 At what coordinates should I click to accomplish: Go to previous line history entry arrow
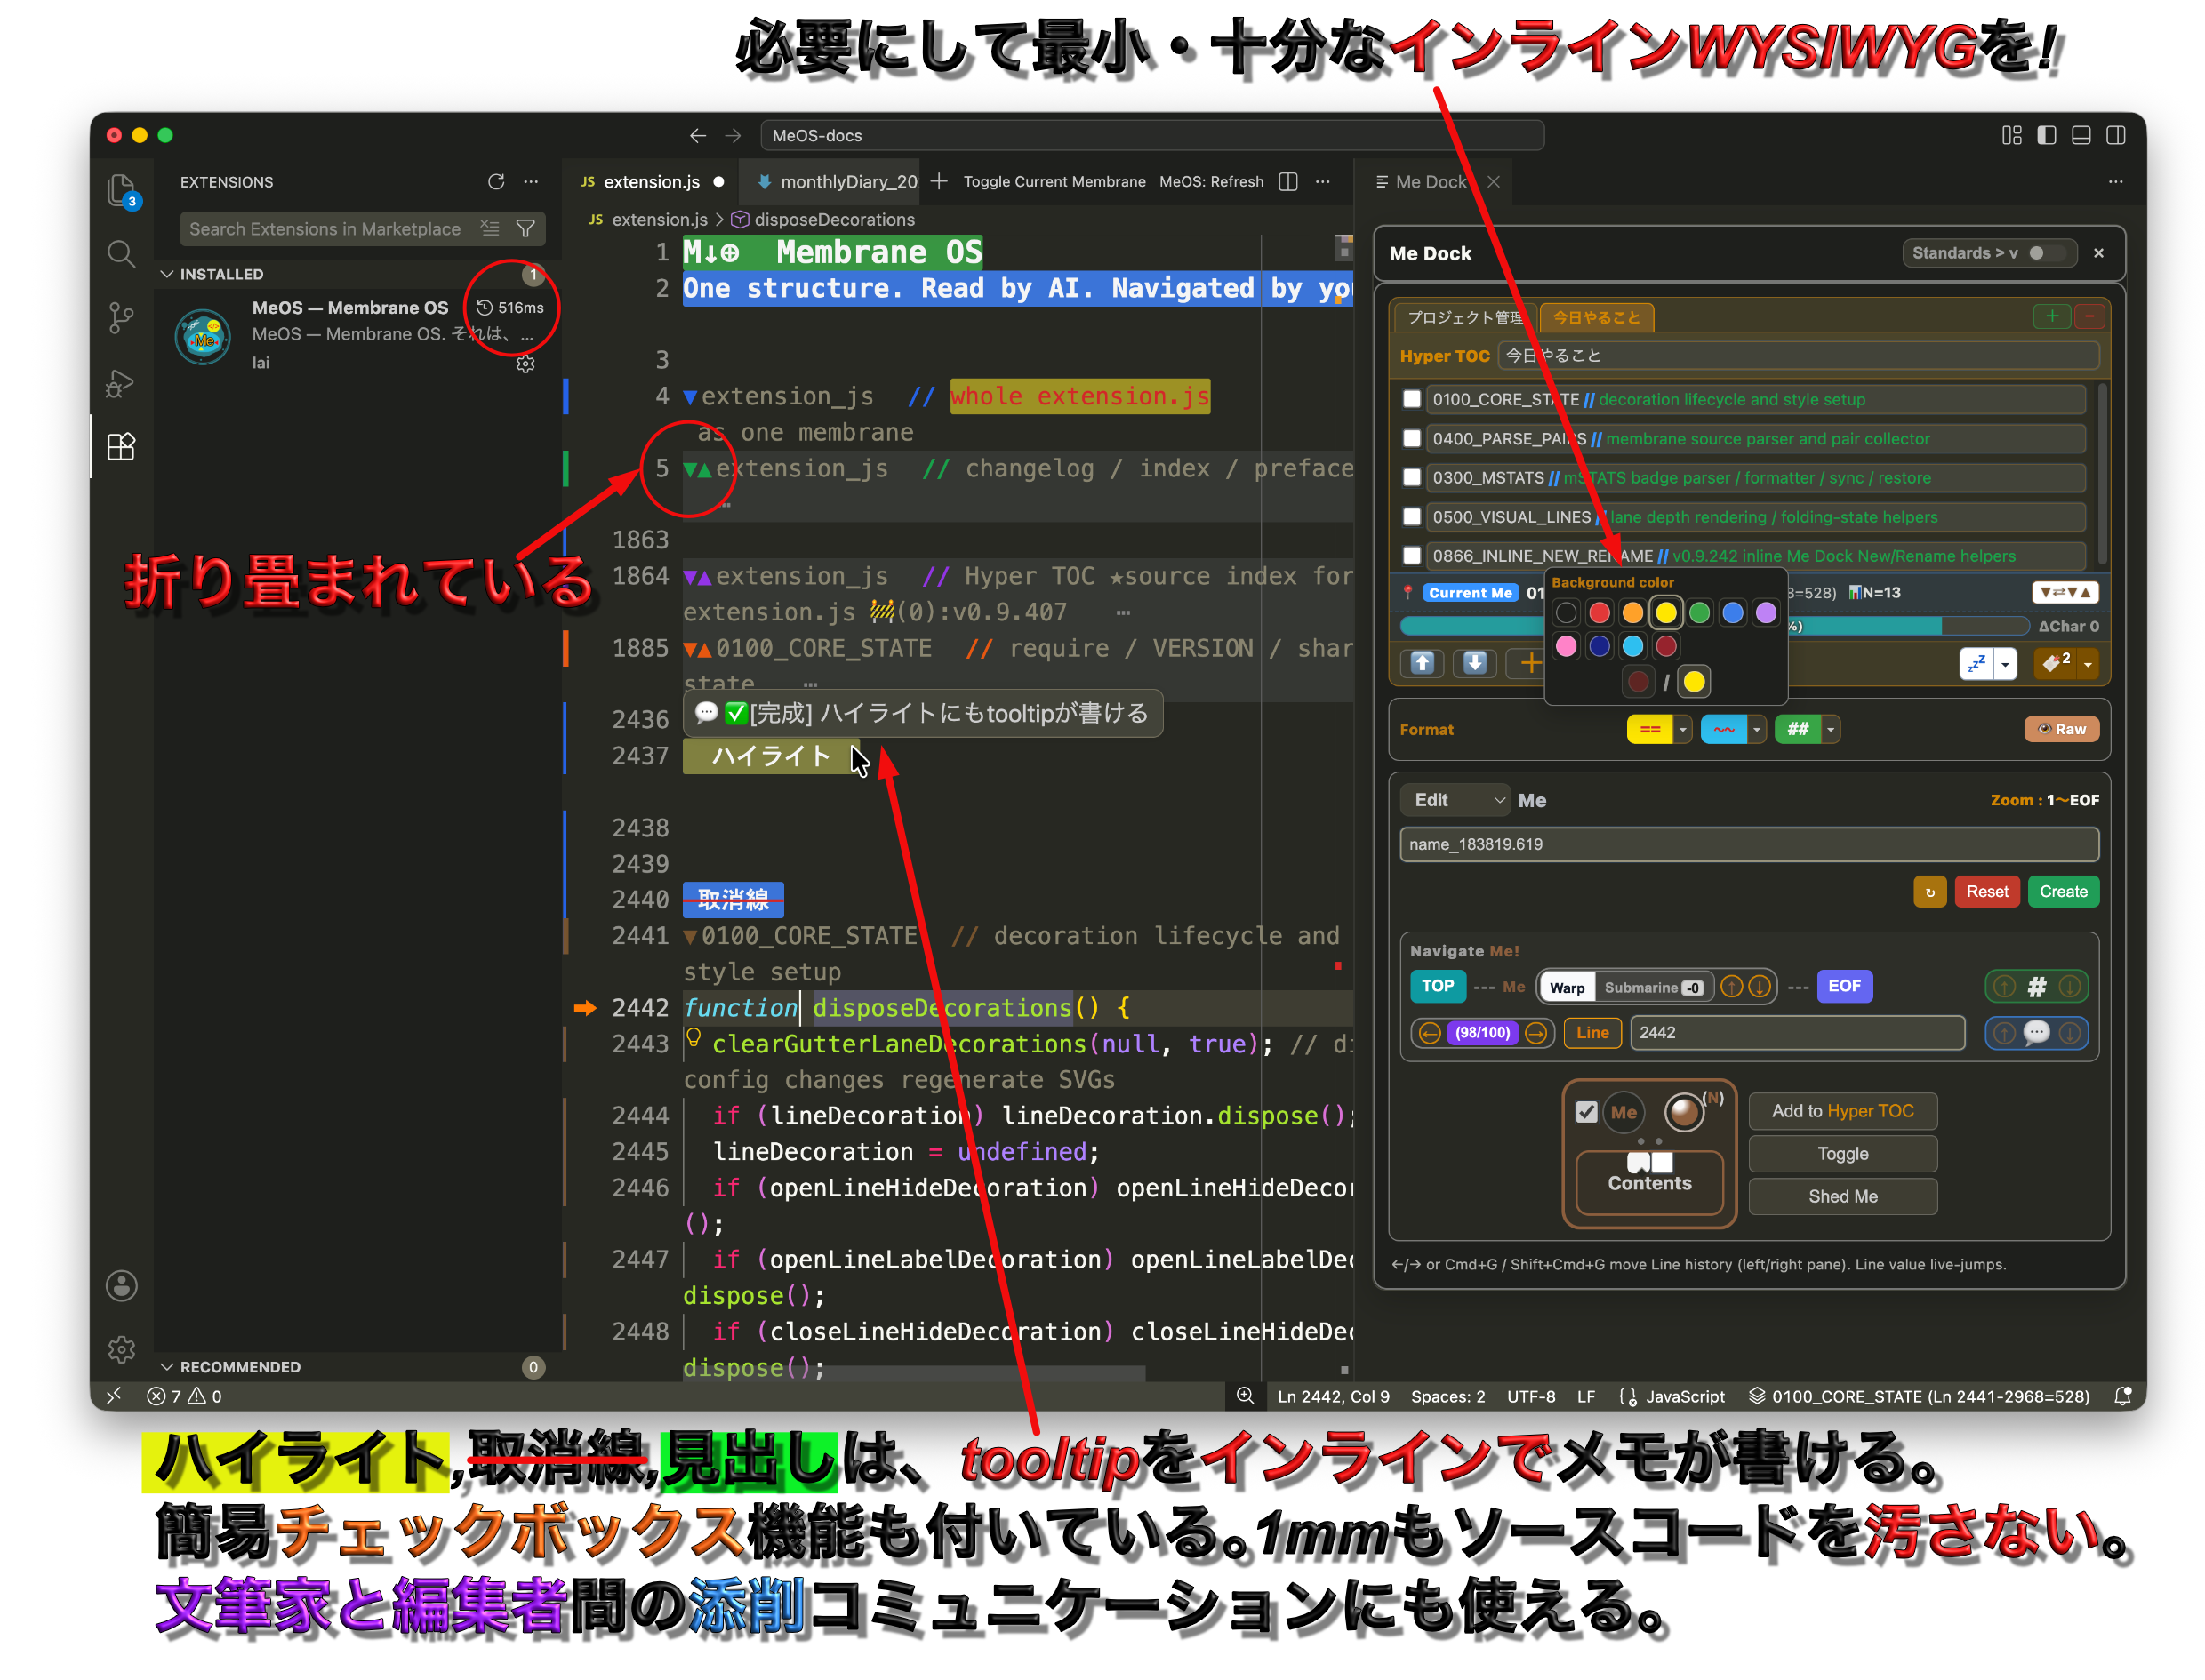click(x=1429, y=1032)
